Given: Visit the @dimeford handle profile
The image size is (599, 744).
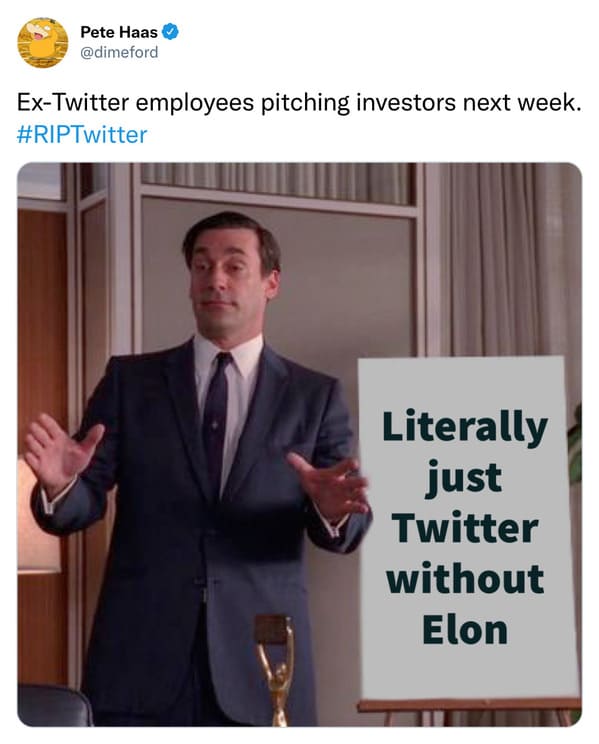Looking at the screenshot, I should point(119,52).
